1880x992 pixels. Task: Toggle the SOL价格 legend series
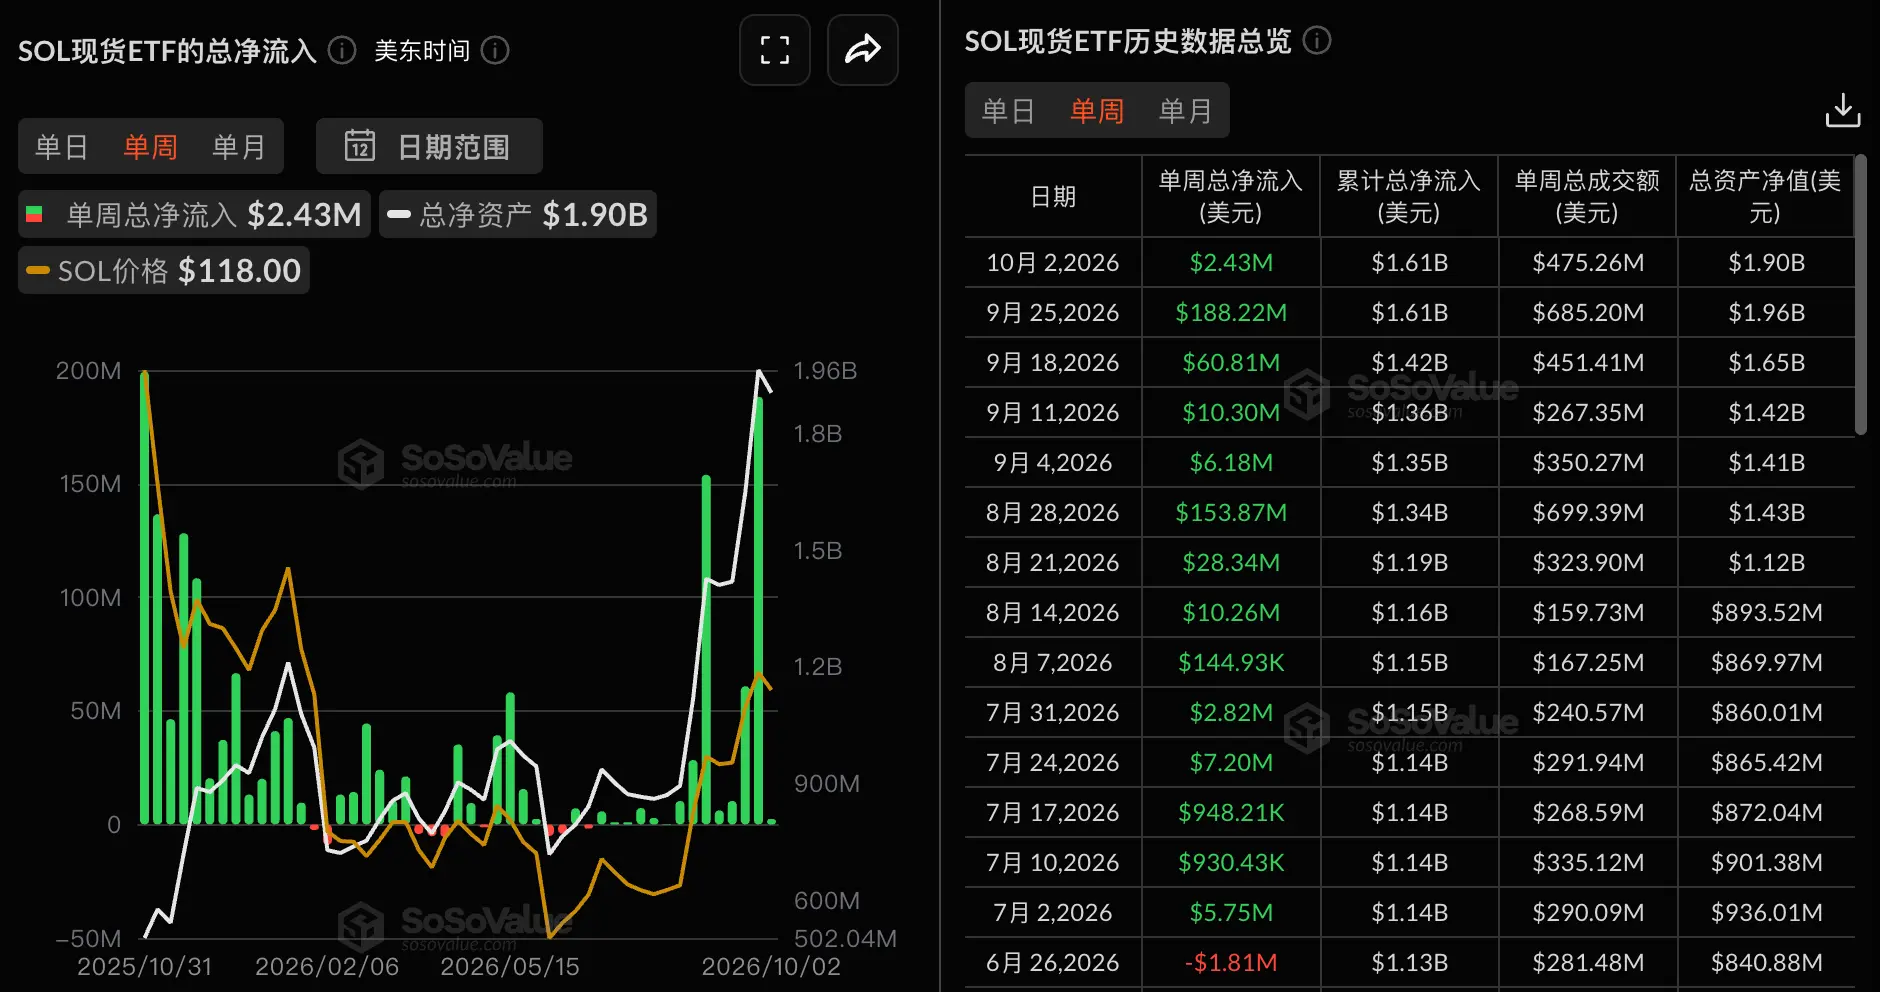point(164,270)
